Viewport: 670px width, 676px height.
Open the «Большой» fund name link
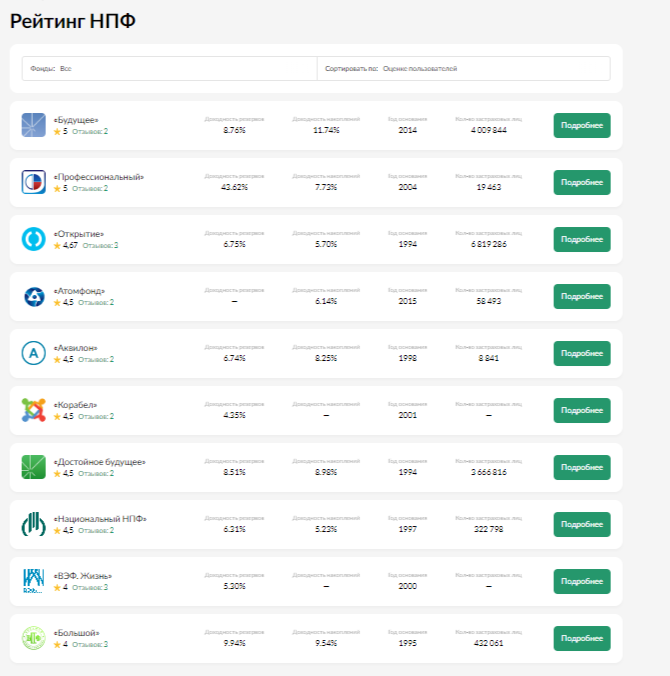[x=76, y=633]
